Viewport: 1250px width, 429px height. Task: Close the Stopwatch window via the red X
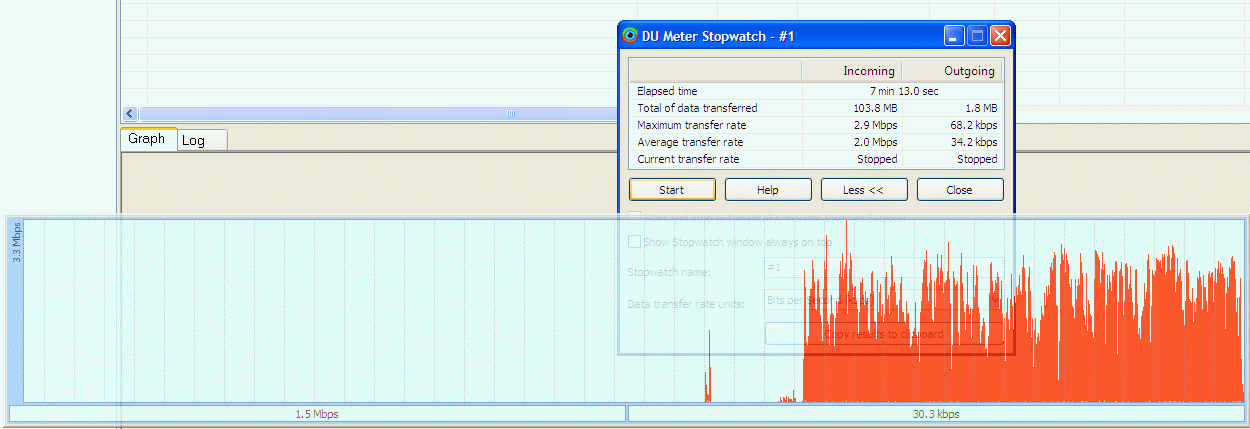tap(999, 36)
